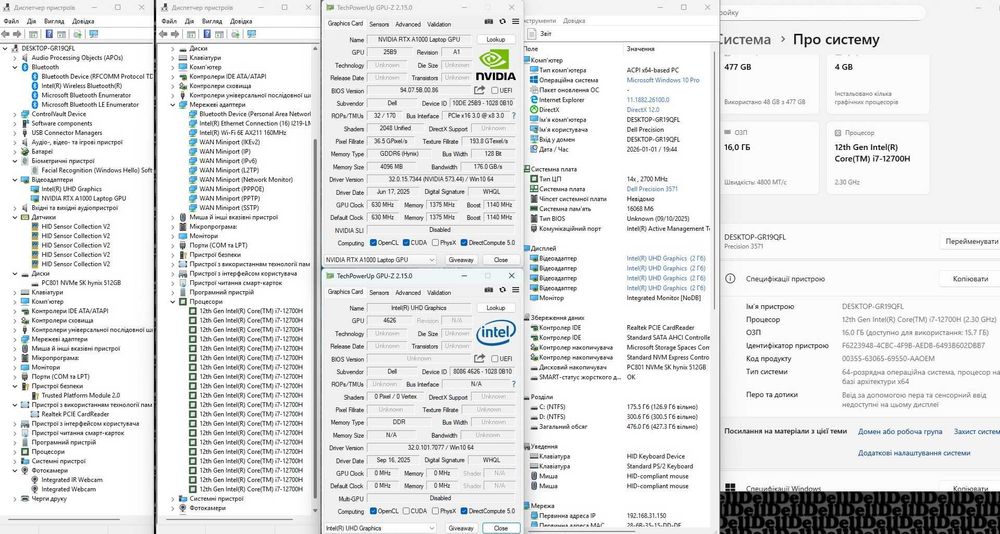This screenshot has height=534, width=1000.
Task: Click Trusted Platform Module 2.0 device
Action: click(80, 396)
